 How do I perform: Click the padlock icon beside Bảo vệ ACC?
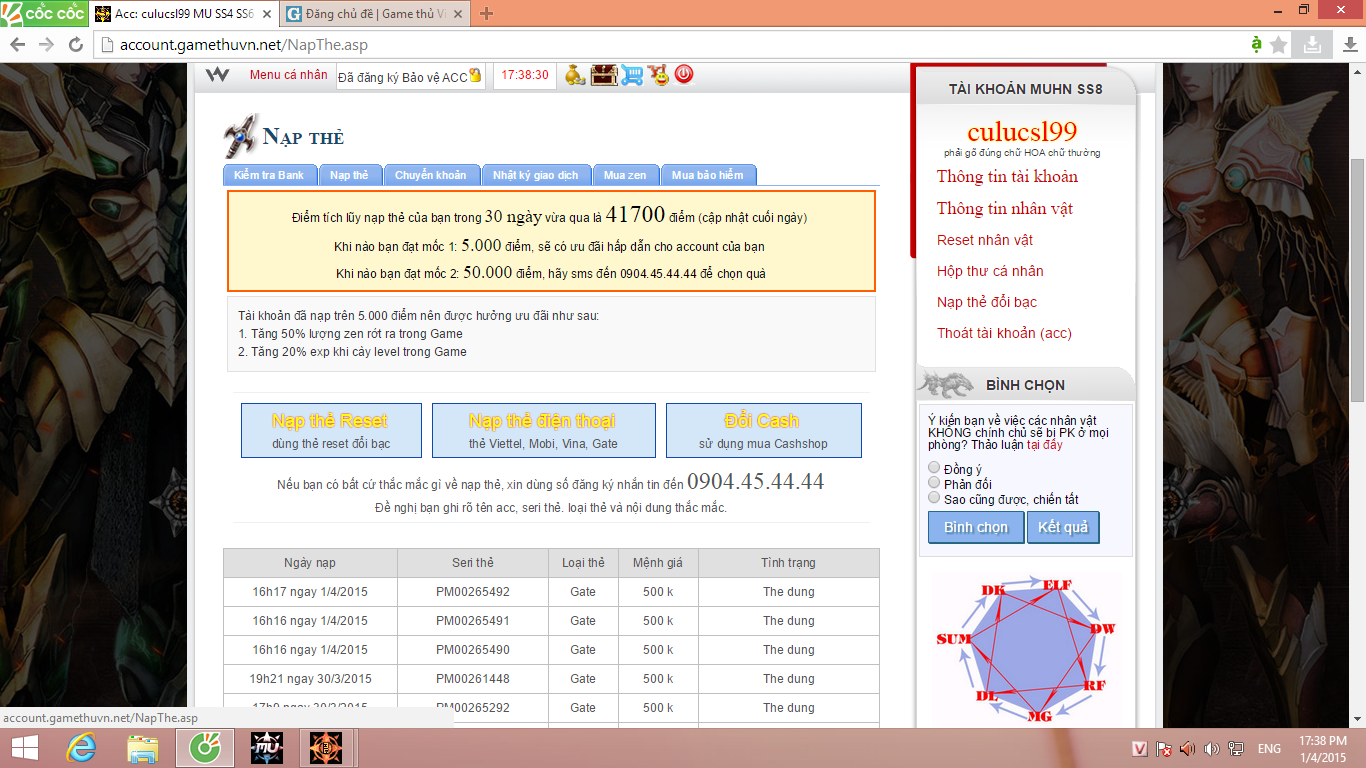point(475,75)
